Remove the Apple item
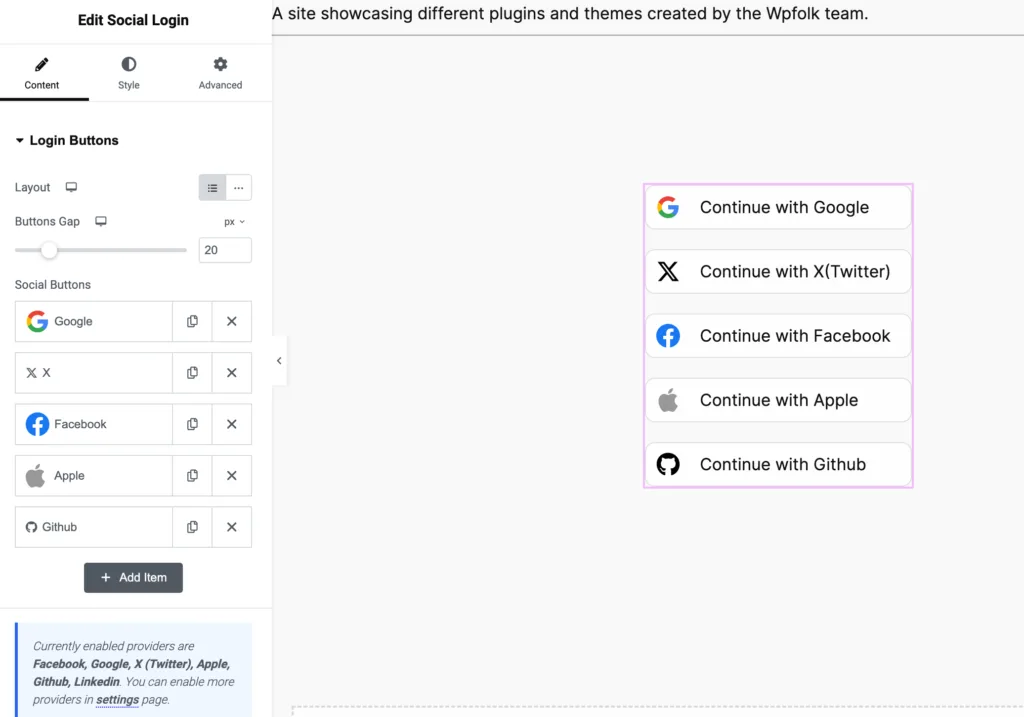The height and width of the screenshot is (717, 1024). pyautogui.click(x=231, y=475)
